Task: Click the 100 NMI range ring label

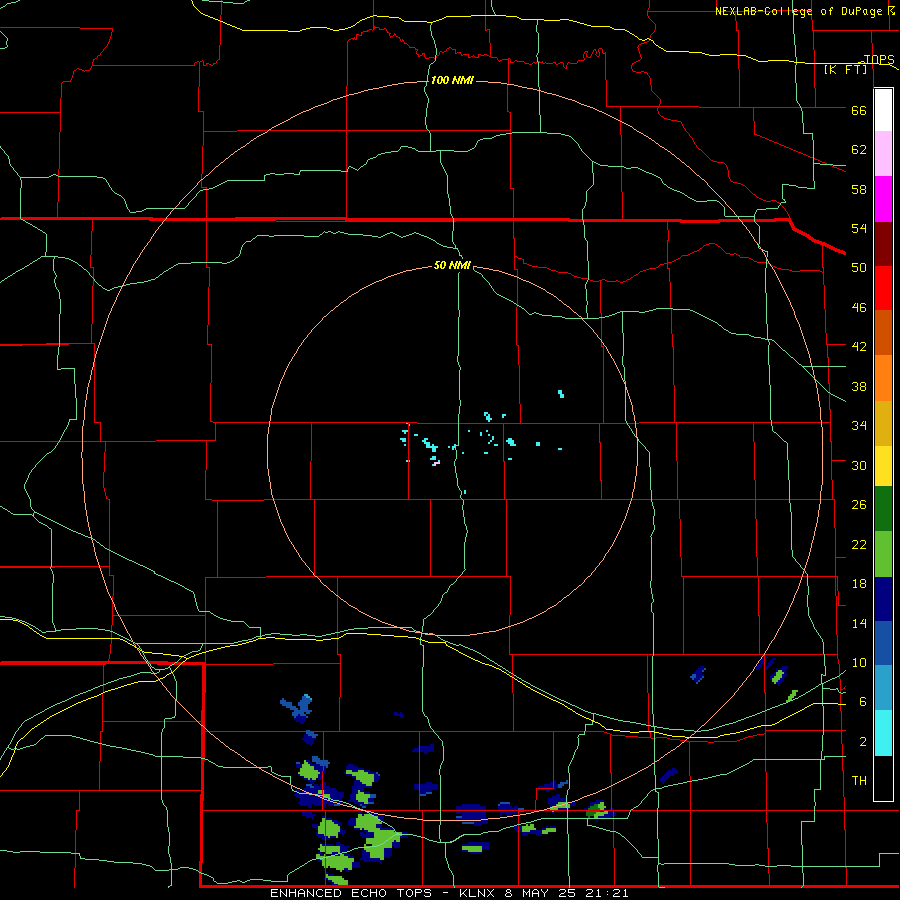Action: [452, 80]
